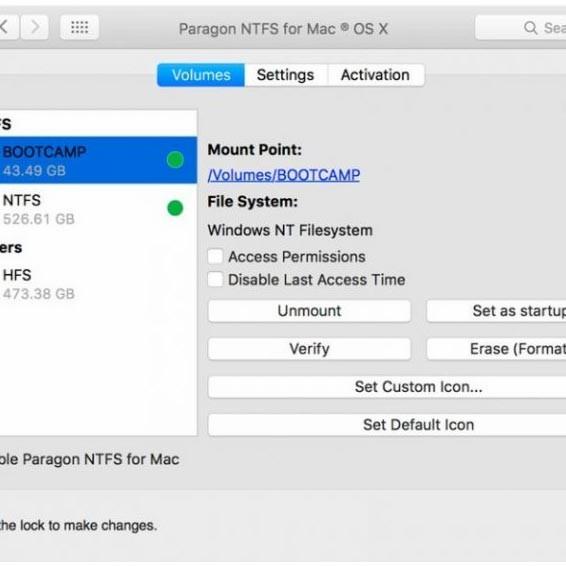Screen dimensions: 566x566
Task: Click the Erase (Format) button
Action: [x=496, y=349]
